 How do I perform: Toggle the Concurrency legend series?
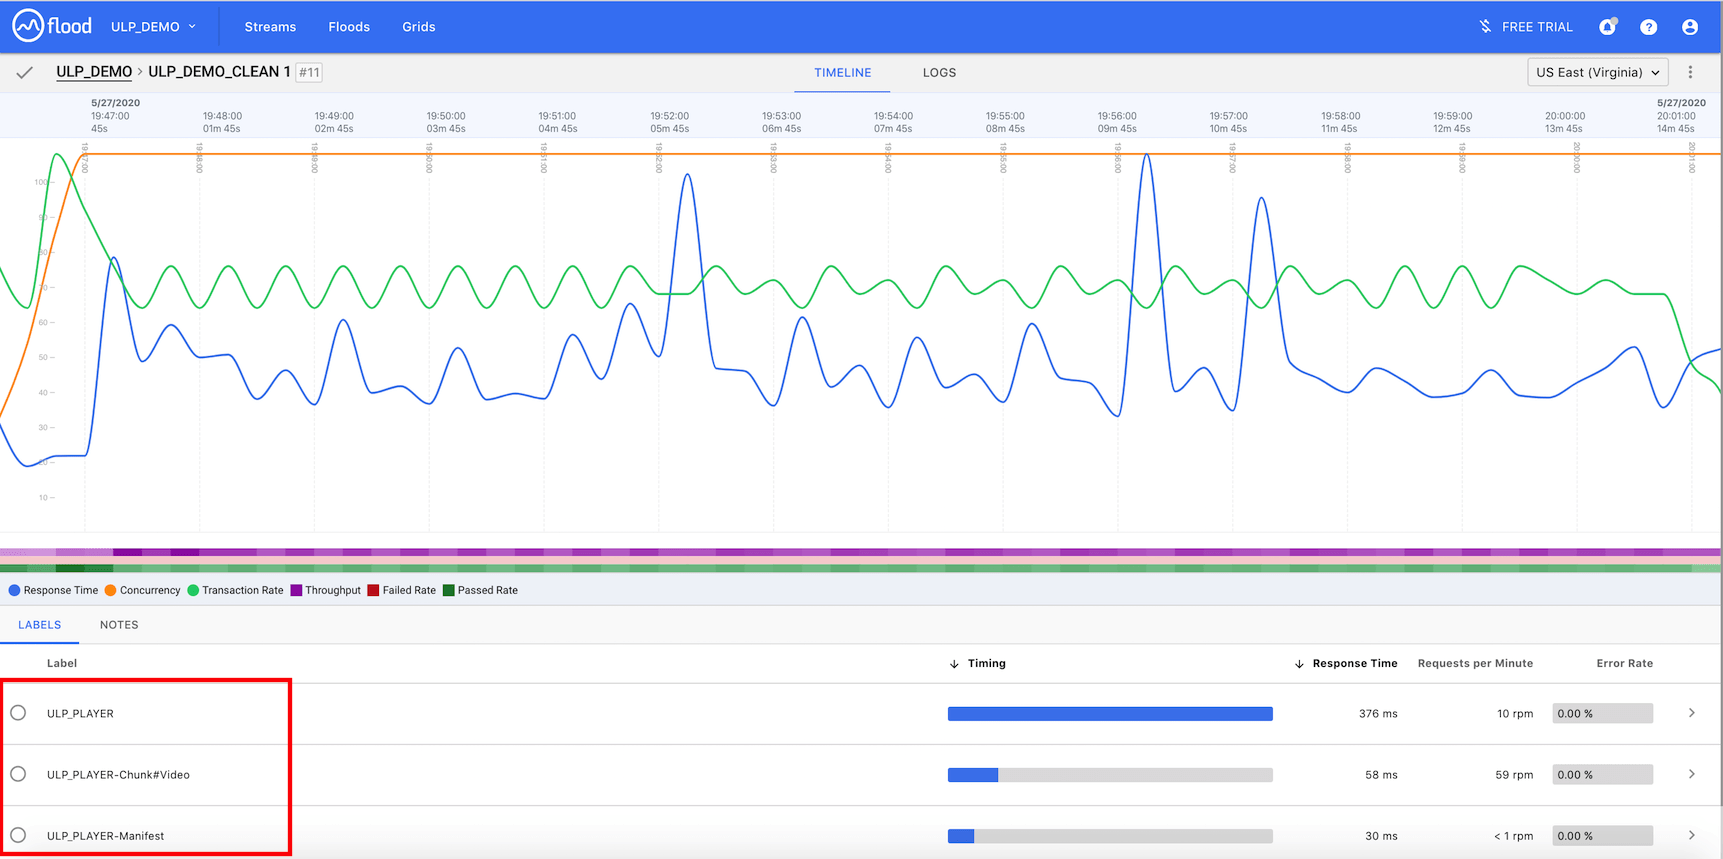pos(142,590)
